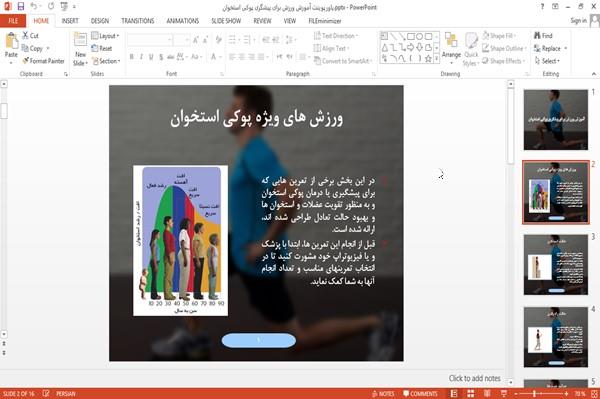
Task: Open the Select dropdown in Editing
Action: 547,61
